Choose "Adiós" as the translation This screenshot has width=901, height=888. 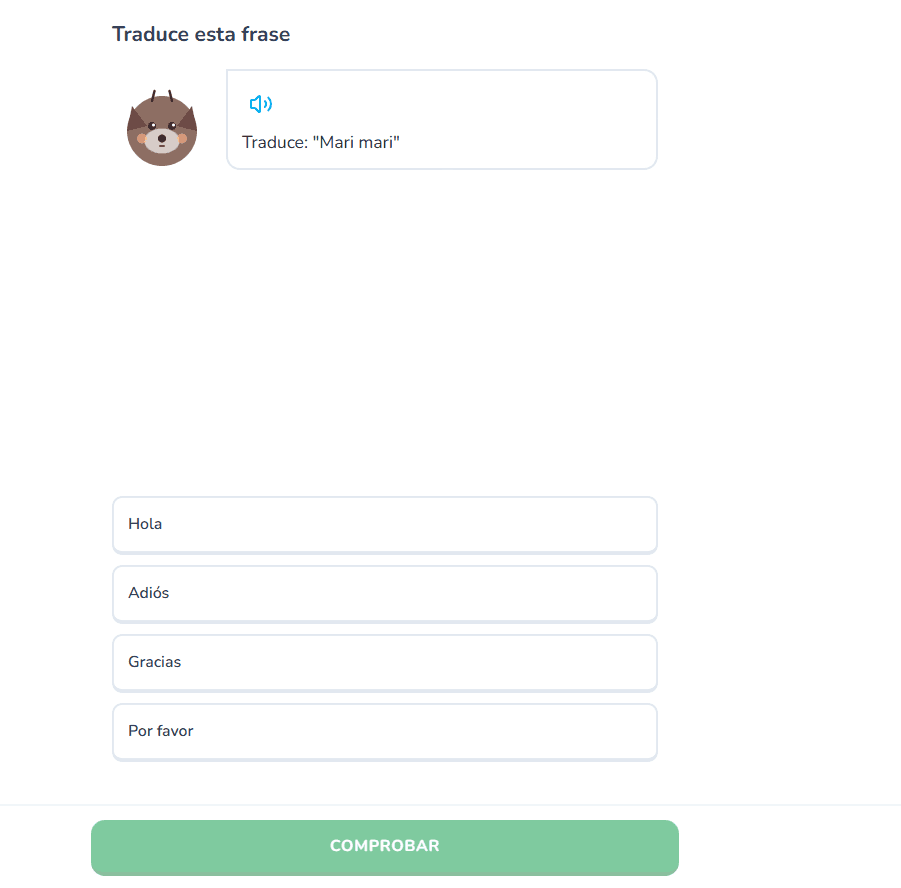pyautogui.click(x=384, y=593)
